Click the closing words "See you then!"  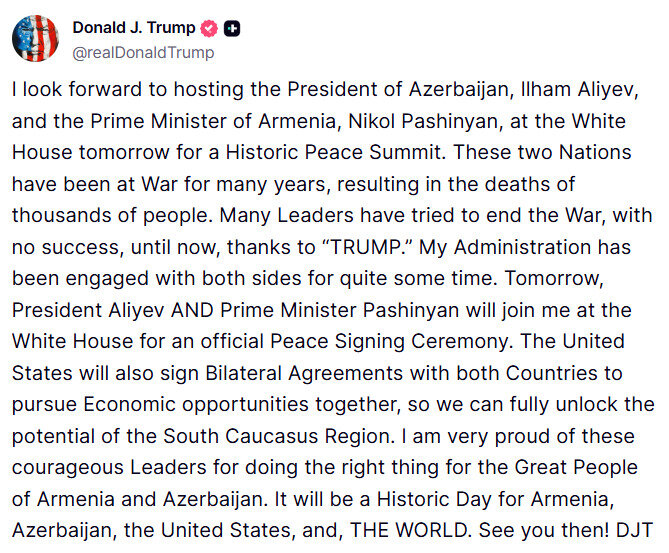click(544, 531)
